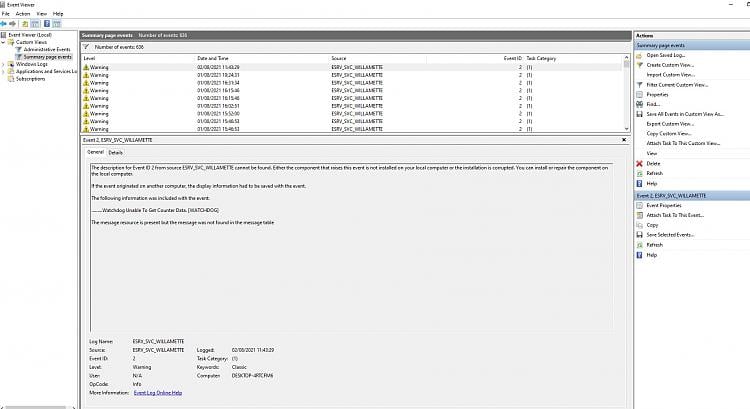Click the event list scrollbar down arrow
Viewport: 750px width, 409px height.
[x=627, y=129]
